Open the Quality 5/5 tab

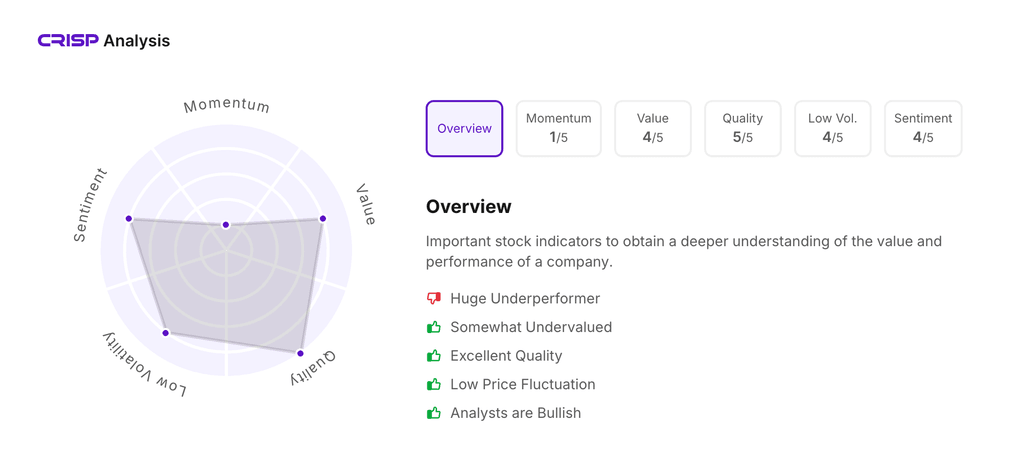tap(743, 129)
